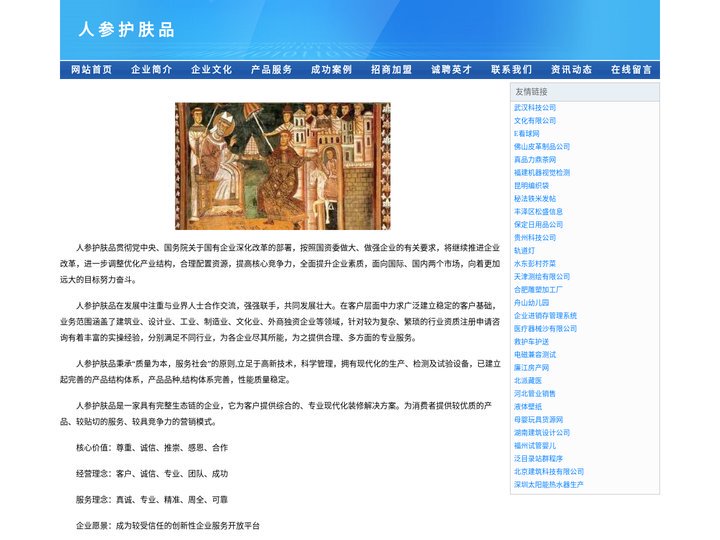Visit 母婴玩具货源网 link
The height and width of the screenshot is (540, 720).
point(538,419)
